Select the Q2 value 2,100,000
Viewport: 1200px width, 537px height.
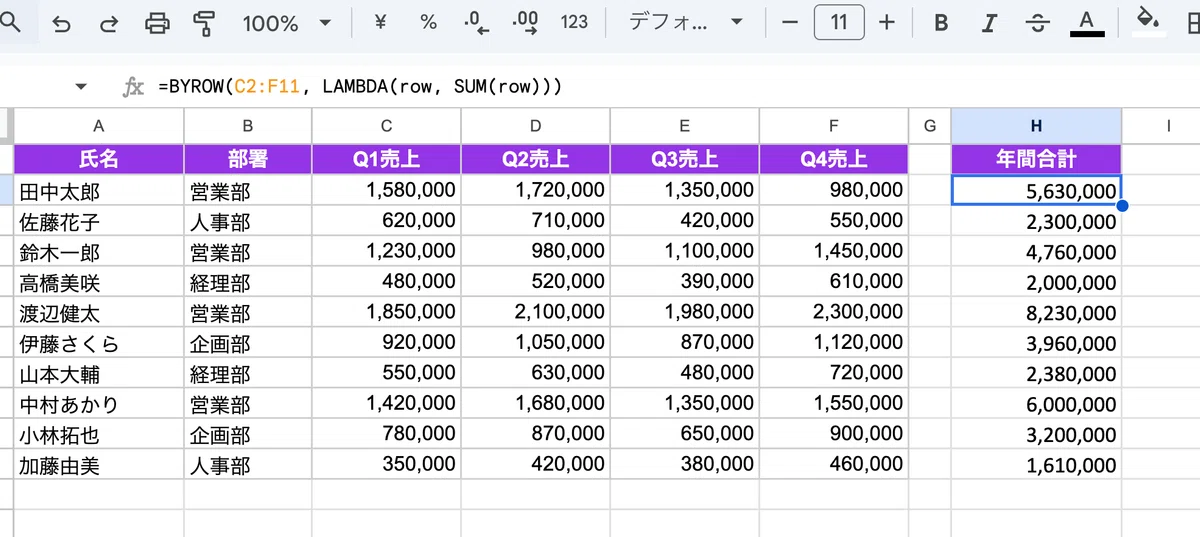[535, 313]
